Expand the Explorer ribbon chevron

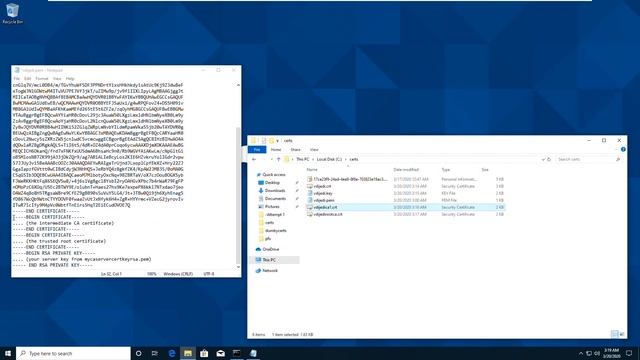[x=616, y=149]
